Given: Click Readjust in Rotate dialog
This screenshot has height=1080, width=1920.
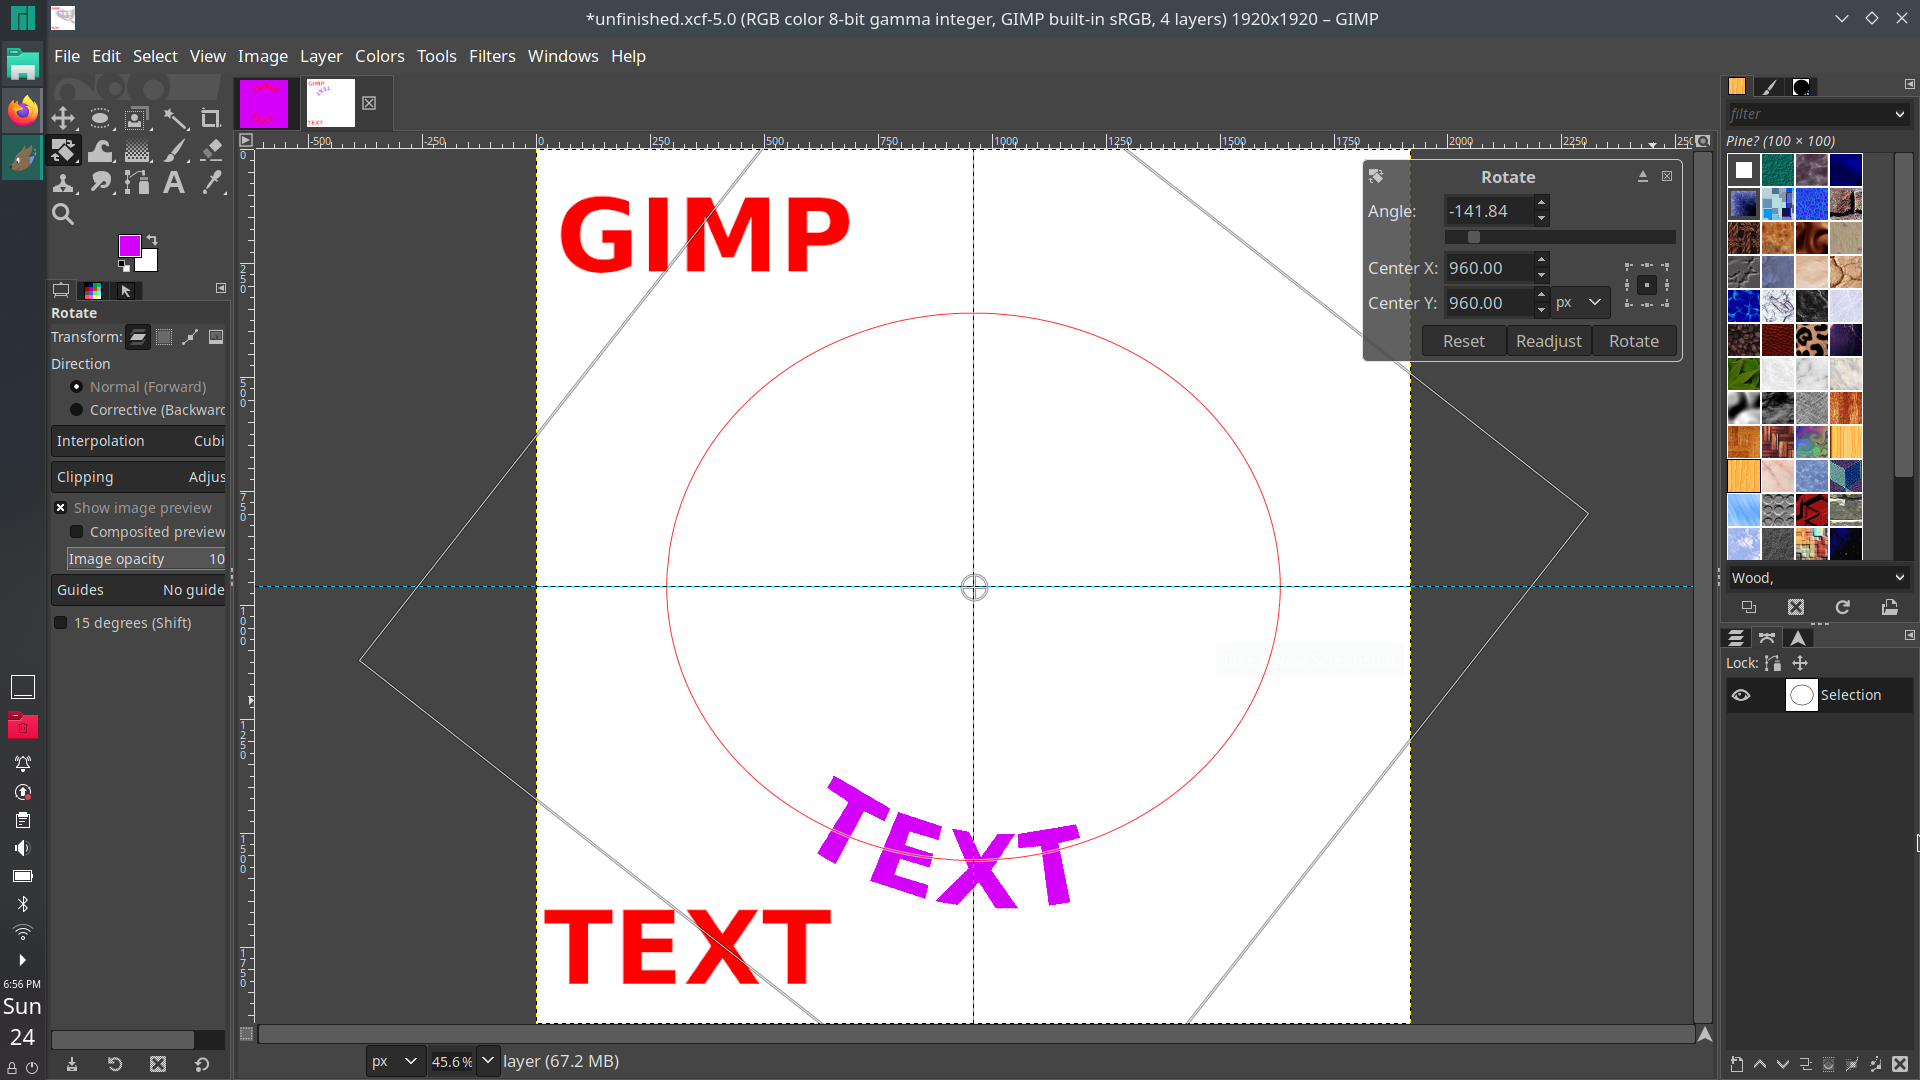Looking at the screenshot, I should click(1549, 341).
